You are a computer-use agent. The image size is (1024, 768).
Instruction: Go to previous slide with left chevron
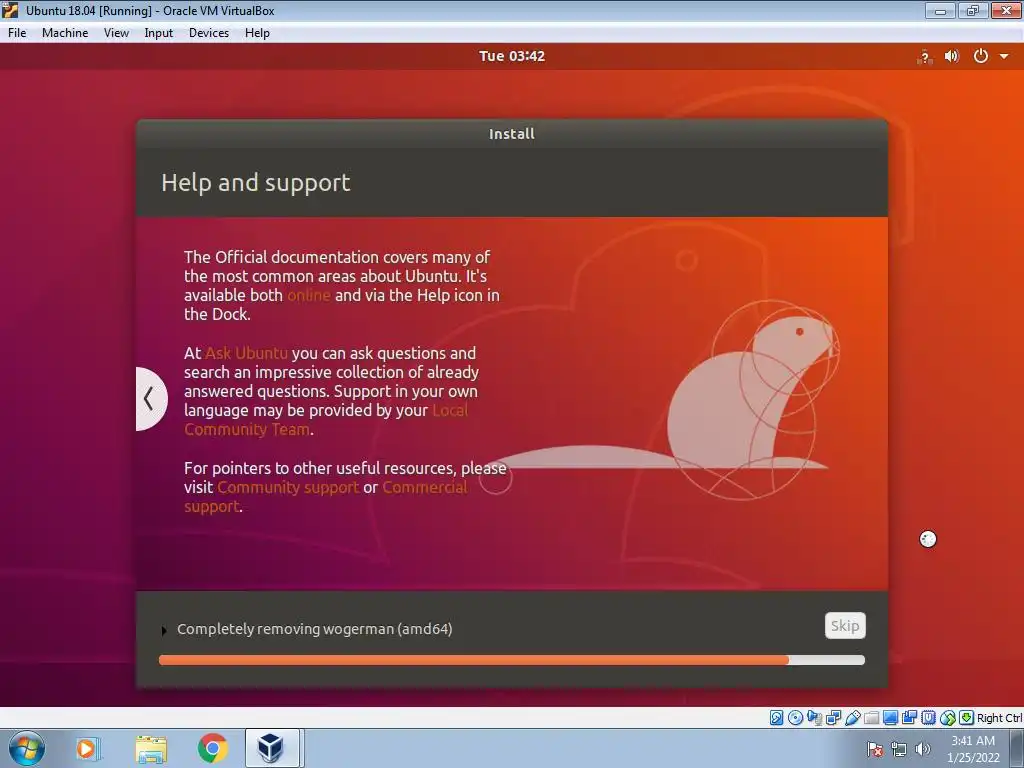(x=152, y=398)
